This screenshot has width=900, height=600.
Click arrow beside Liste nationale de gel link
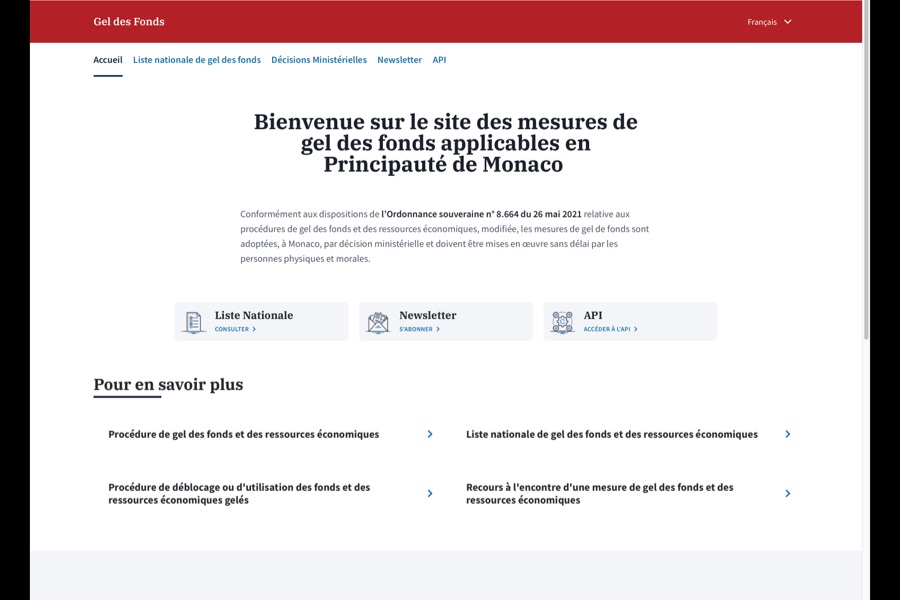tap(788, 434)
